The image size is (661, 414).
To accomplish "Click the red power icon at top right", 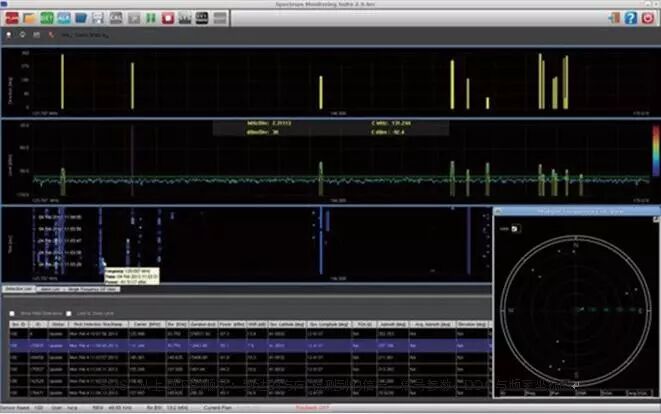I will point(648,18).
